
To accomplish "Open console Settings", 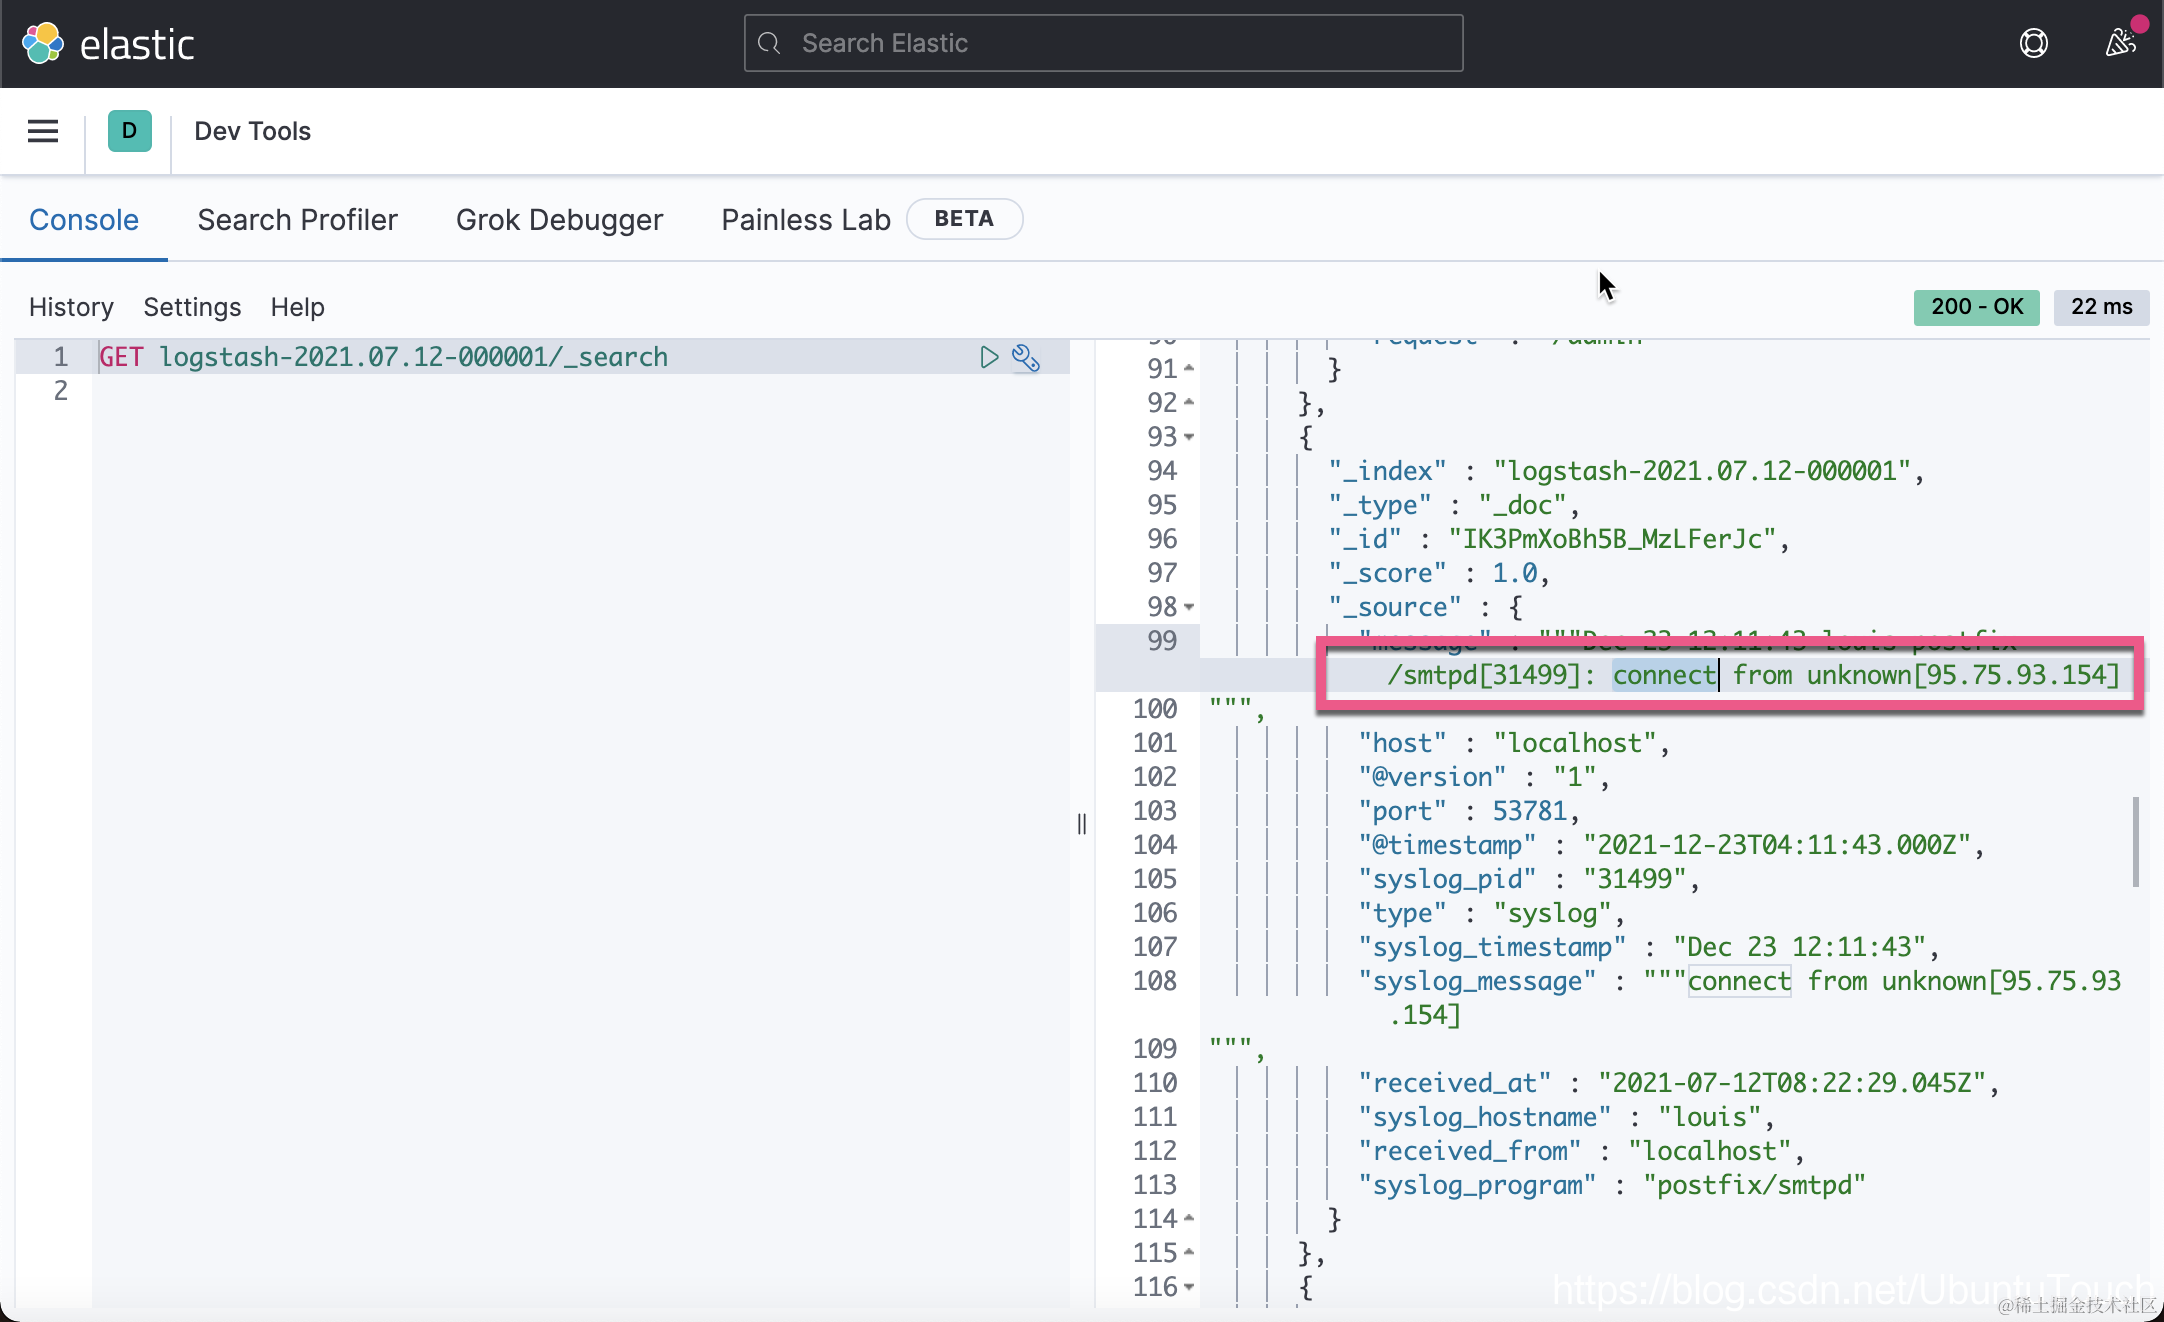I will 192,307.
